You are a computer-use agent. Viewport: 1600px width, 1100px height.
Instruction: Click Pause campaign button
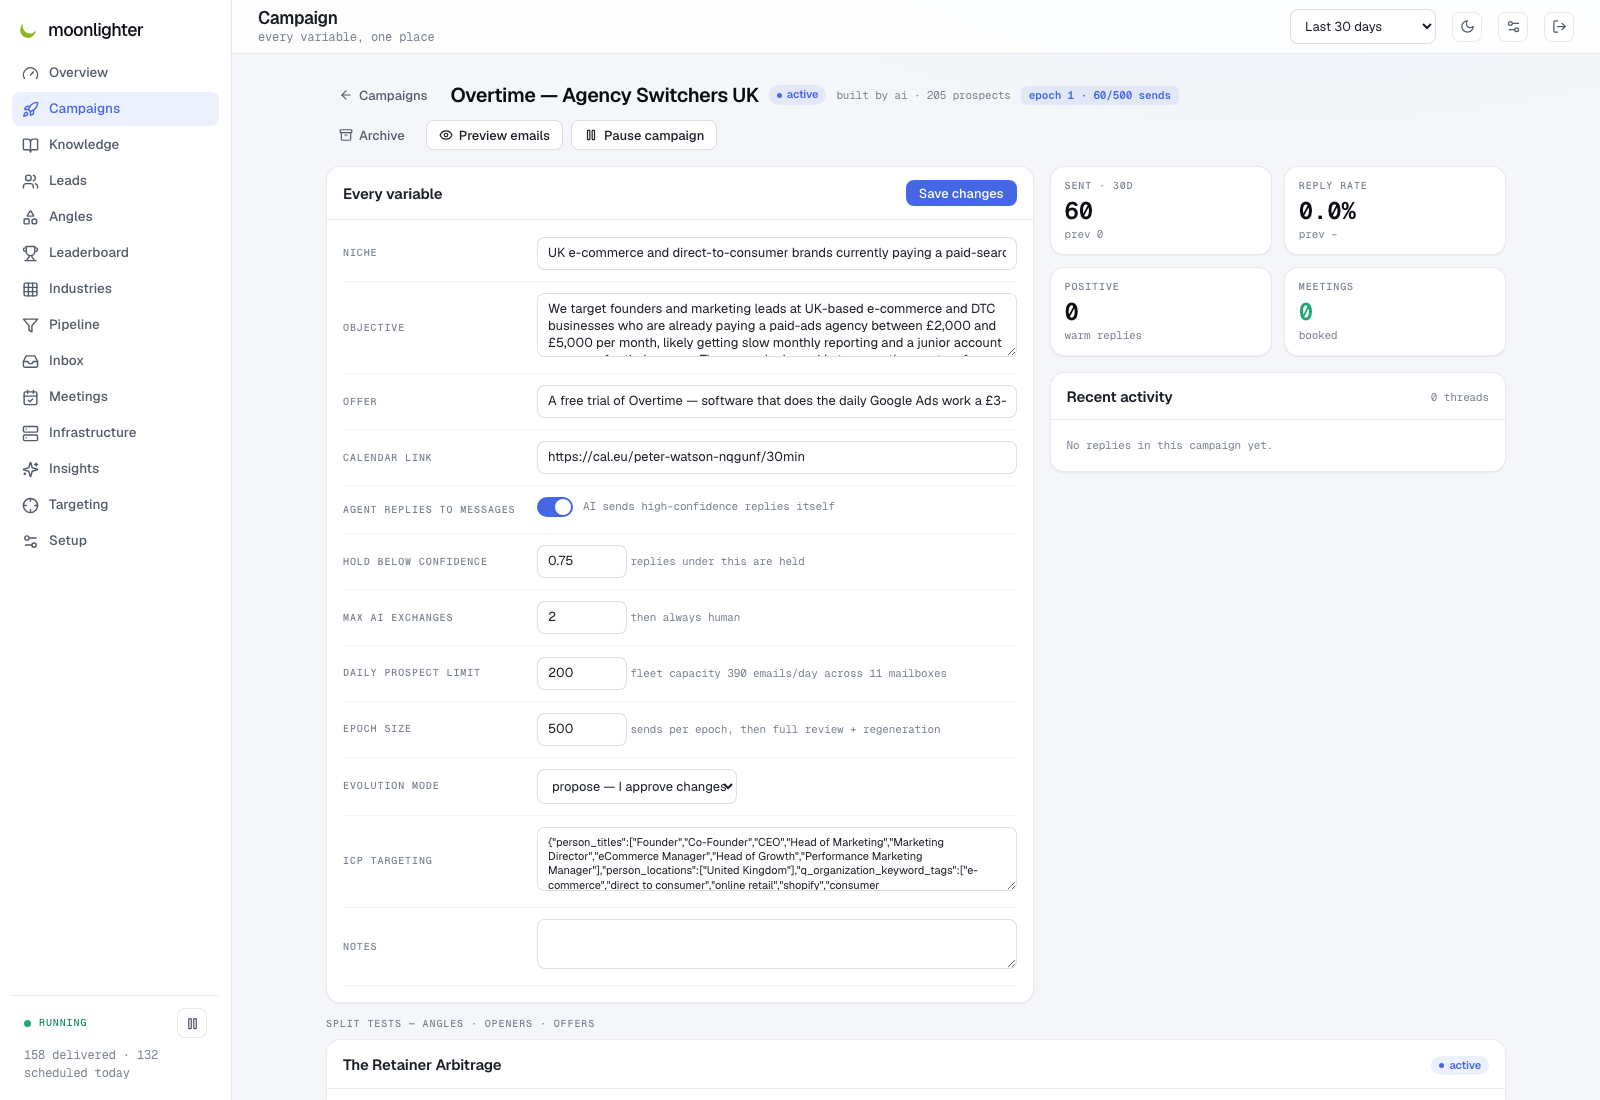point(644,135)
